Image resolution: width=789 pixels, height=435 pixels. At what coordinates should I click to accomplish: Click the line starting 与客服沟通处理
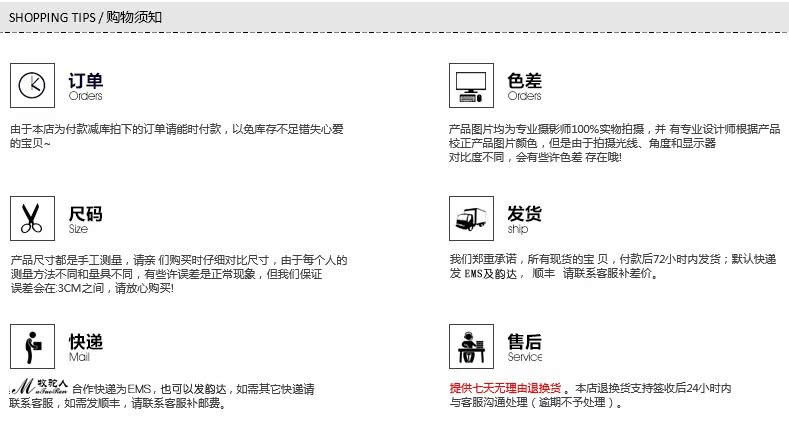click(537, 402)
